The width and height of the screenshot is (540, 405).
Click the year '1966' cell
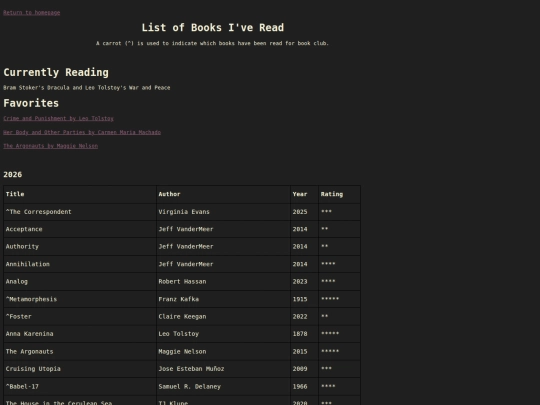tap(304, 387)
